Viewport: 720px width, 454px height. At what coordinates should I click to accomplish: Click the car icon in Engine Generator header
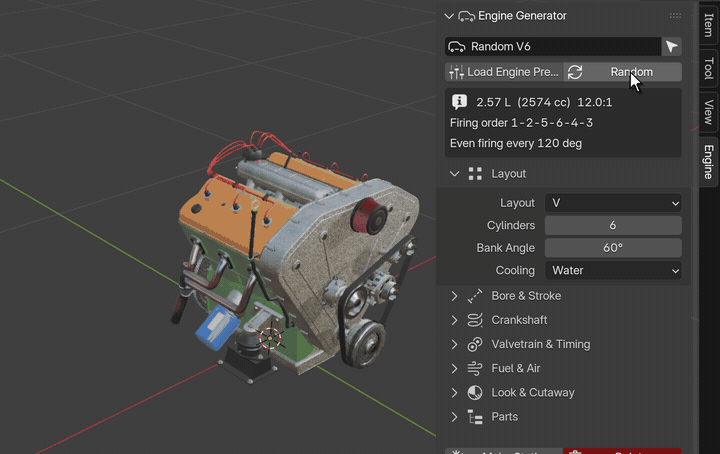point(467,17)
